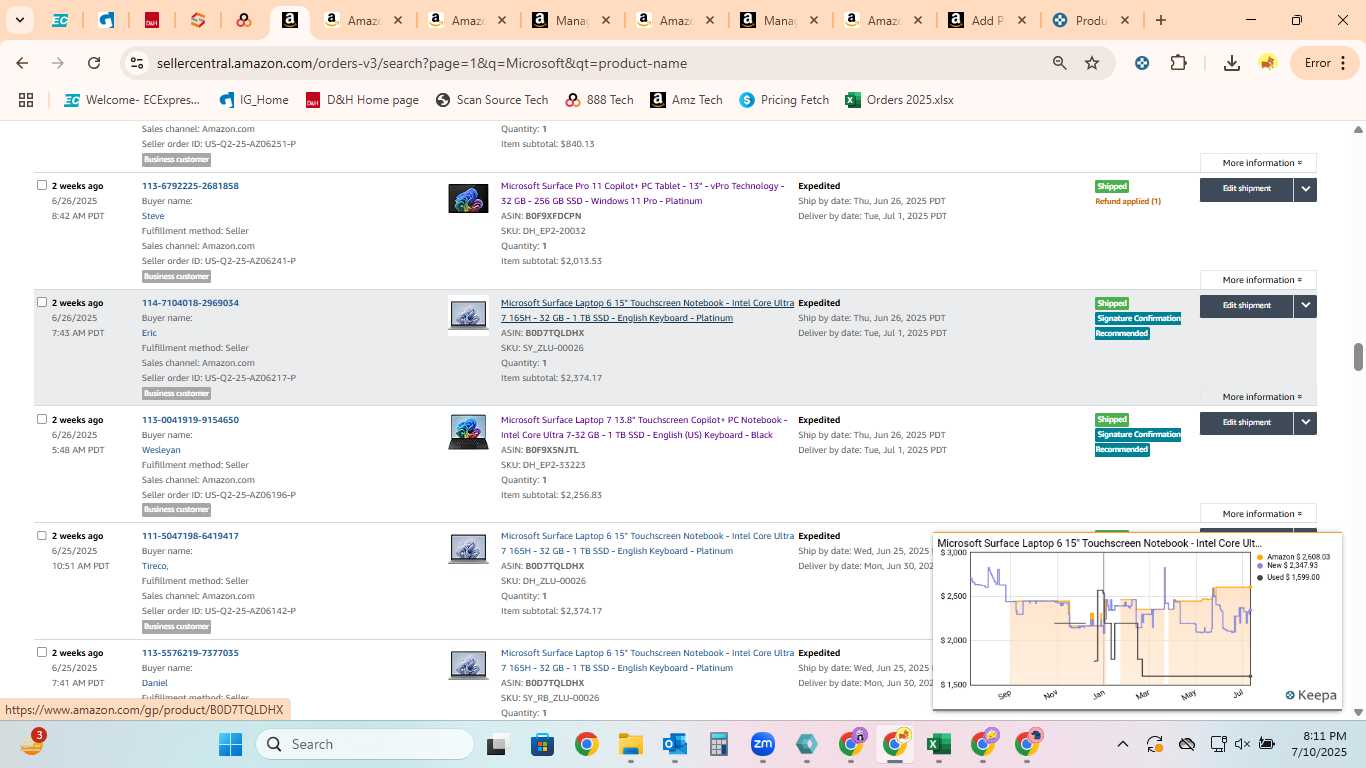Viewport: 1366px width, 768px height.
Task: Open buyer name link Tireco
Action: coord(155,566)
